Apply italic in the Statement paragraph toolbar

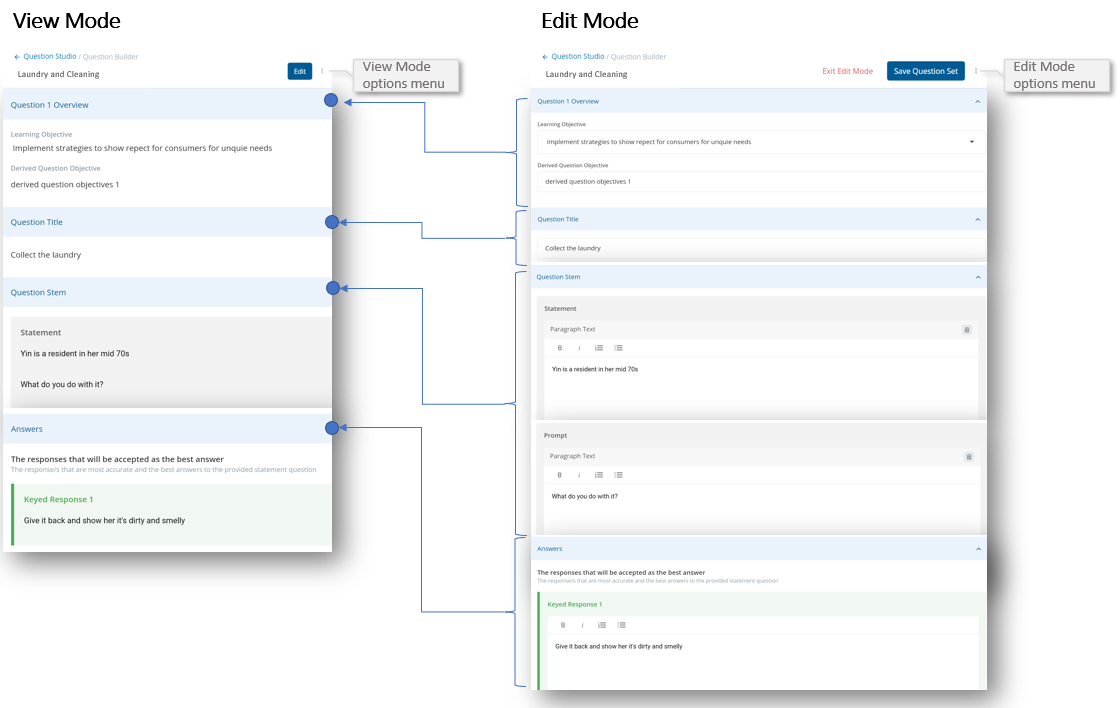(x=579, y=348)
